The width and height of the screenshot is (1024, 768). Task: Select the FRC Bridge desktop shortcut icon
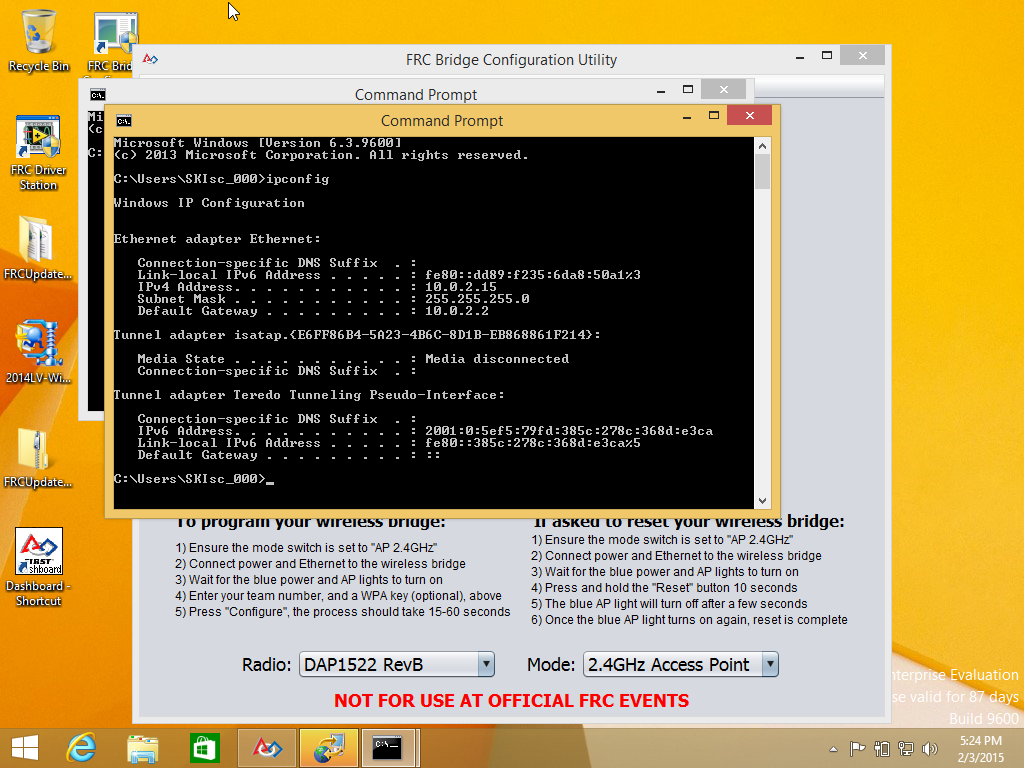click(x=115, y=40)
